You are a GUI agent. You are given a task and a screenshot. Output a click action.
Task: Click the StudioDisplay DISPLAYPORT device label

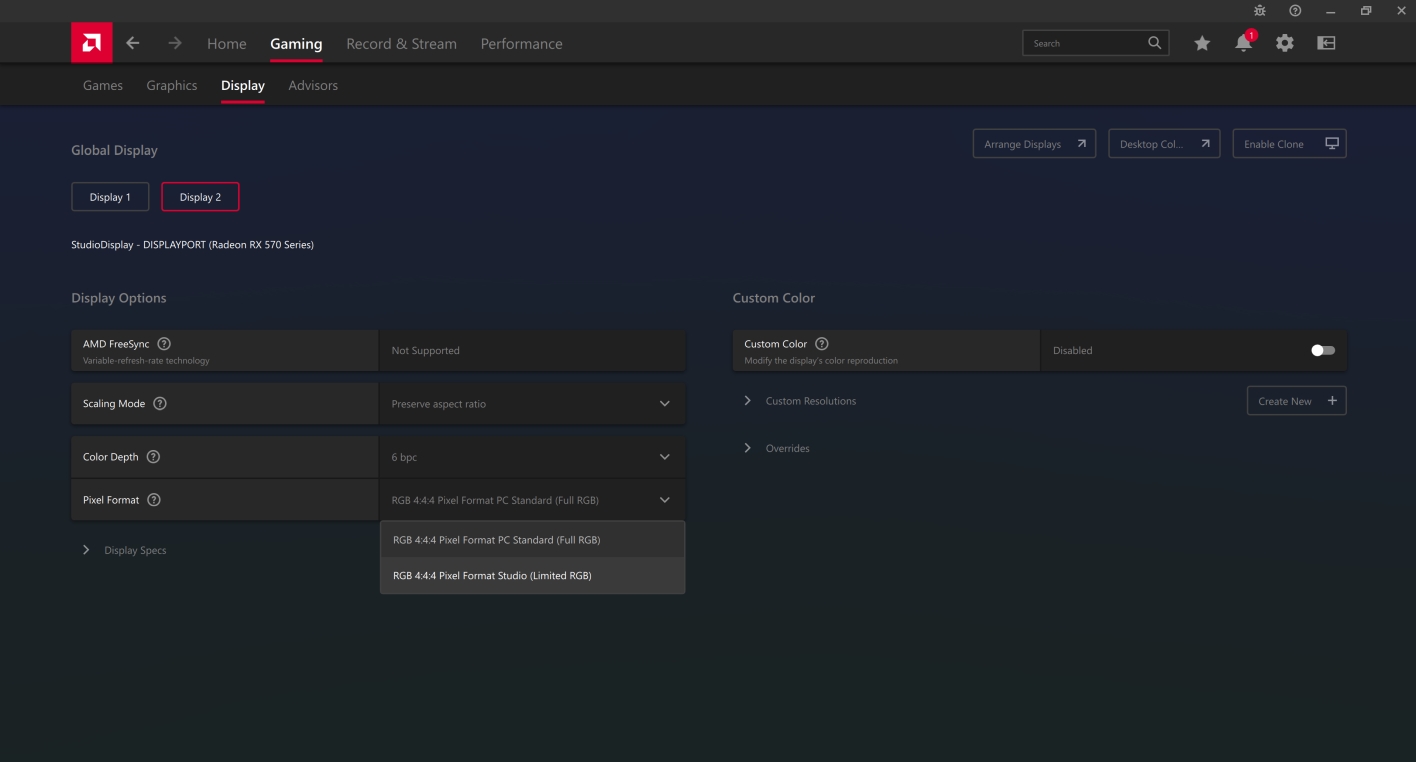click(x=193, y=245)
